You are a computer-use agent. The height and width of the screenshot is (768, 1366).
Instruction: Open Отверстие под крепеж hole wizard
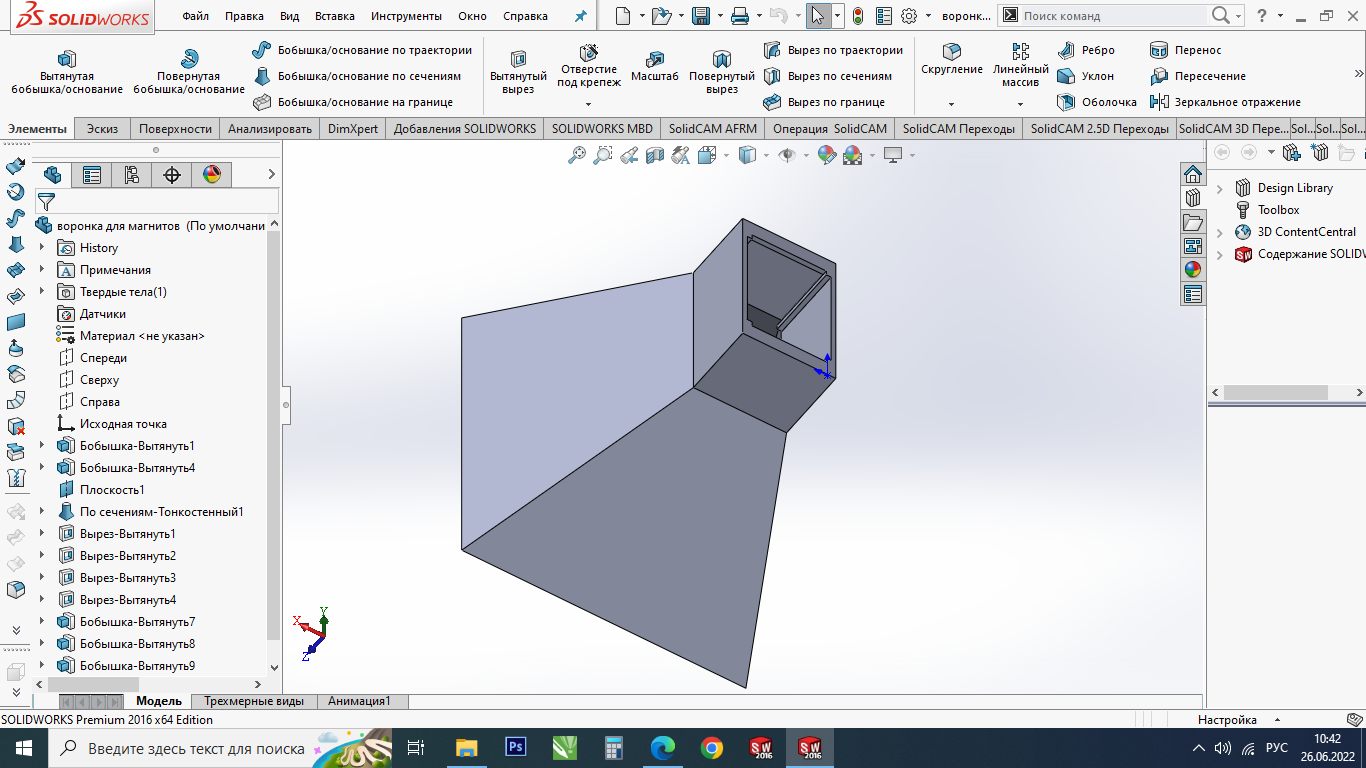coord(588,53)
